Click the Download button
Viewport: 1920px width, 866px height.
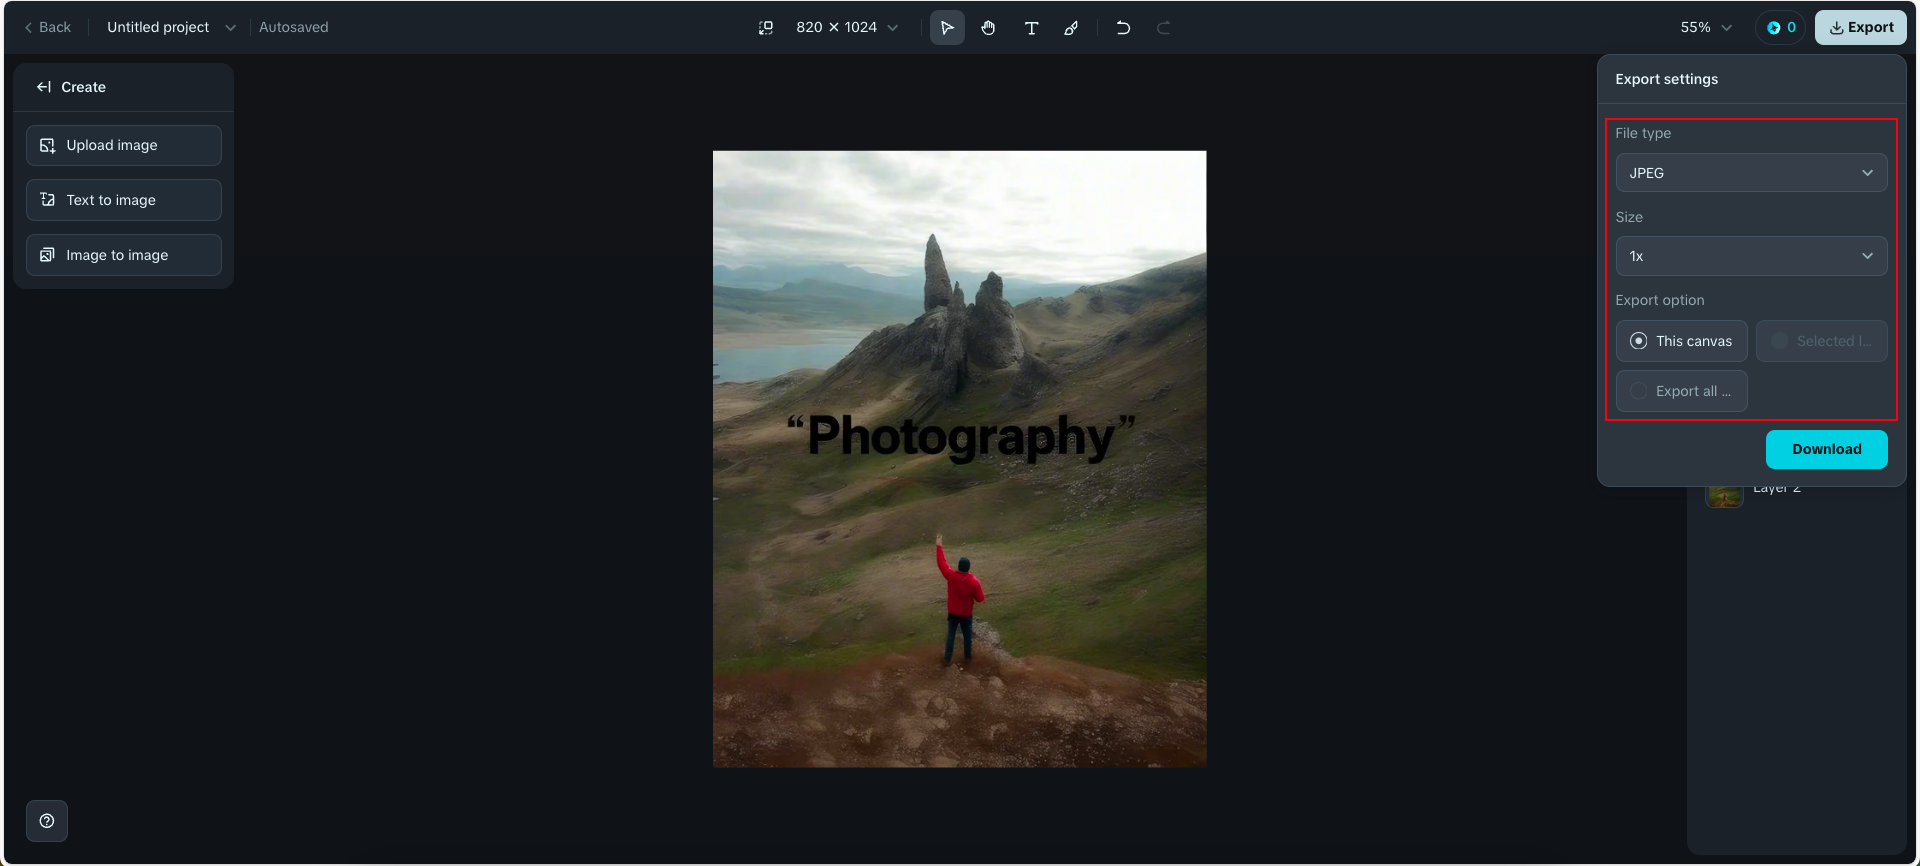tap(1826, 449)
